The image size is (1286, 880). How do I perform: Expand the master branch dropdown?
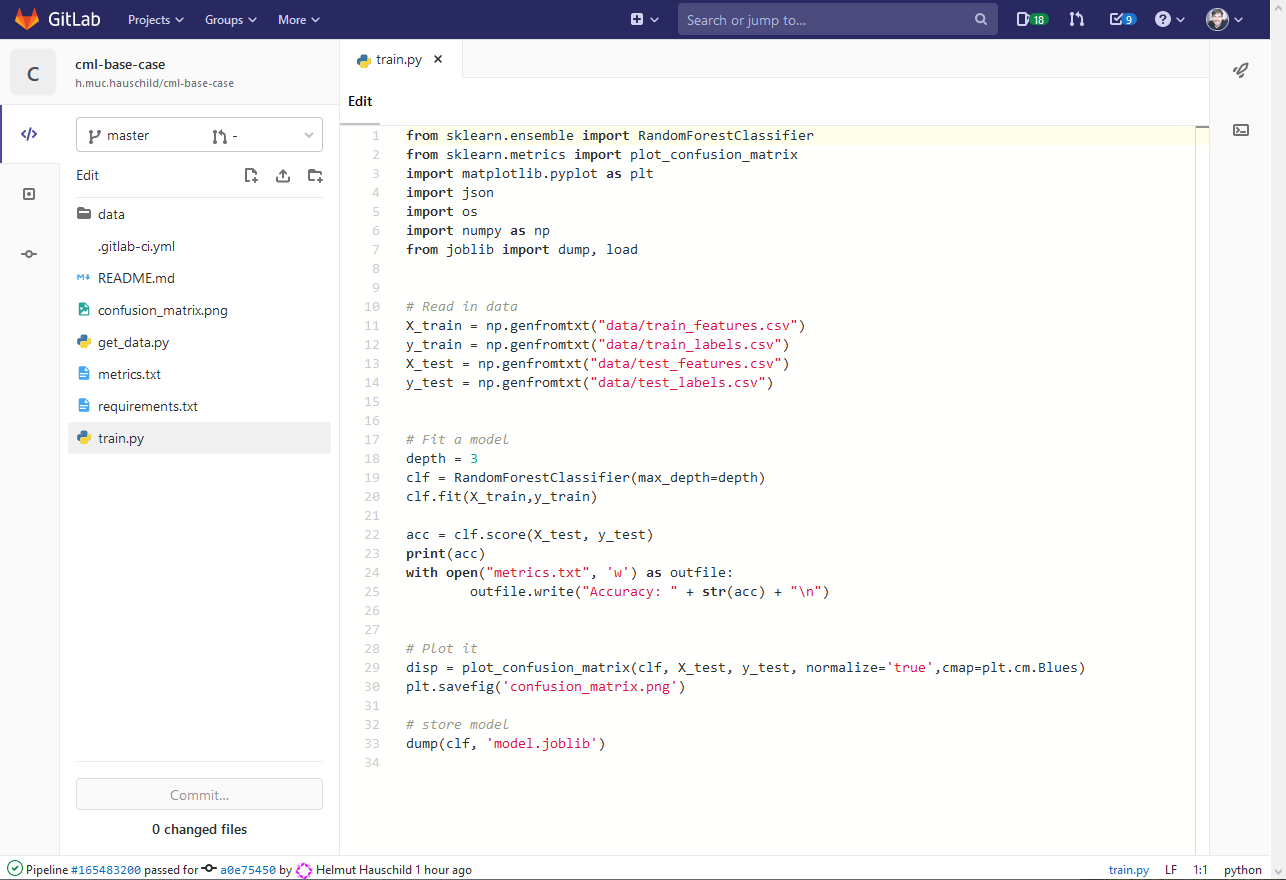pyautogui.click(x=199, y=135)
